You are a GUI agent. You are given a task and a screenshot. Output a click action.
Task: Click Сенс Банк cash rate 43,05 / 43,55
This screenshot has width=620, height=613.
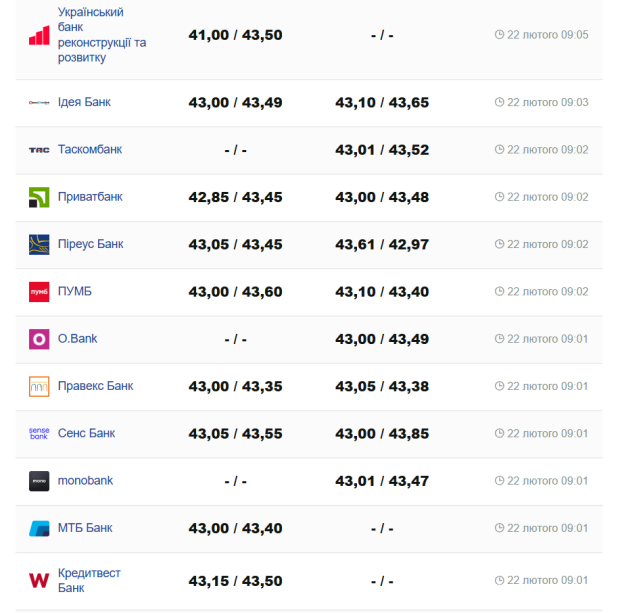tap(235, 434)
